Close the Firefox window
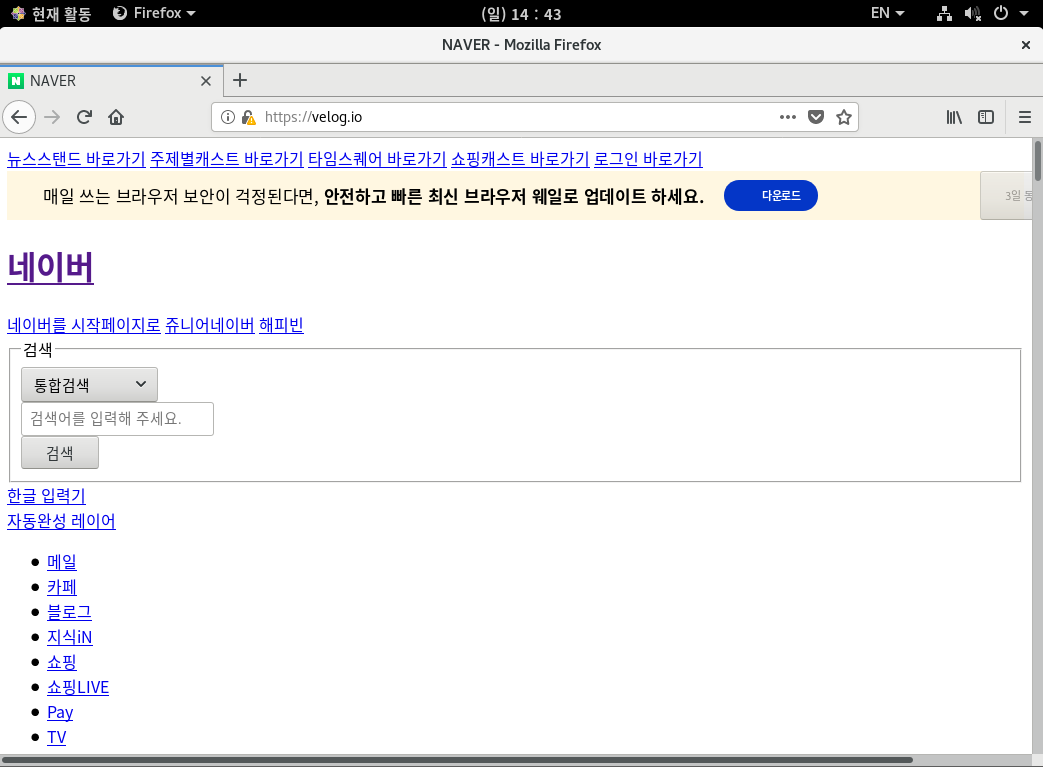 click(x=1026, y=45)
